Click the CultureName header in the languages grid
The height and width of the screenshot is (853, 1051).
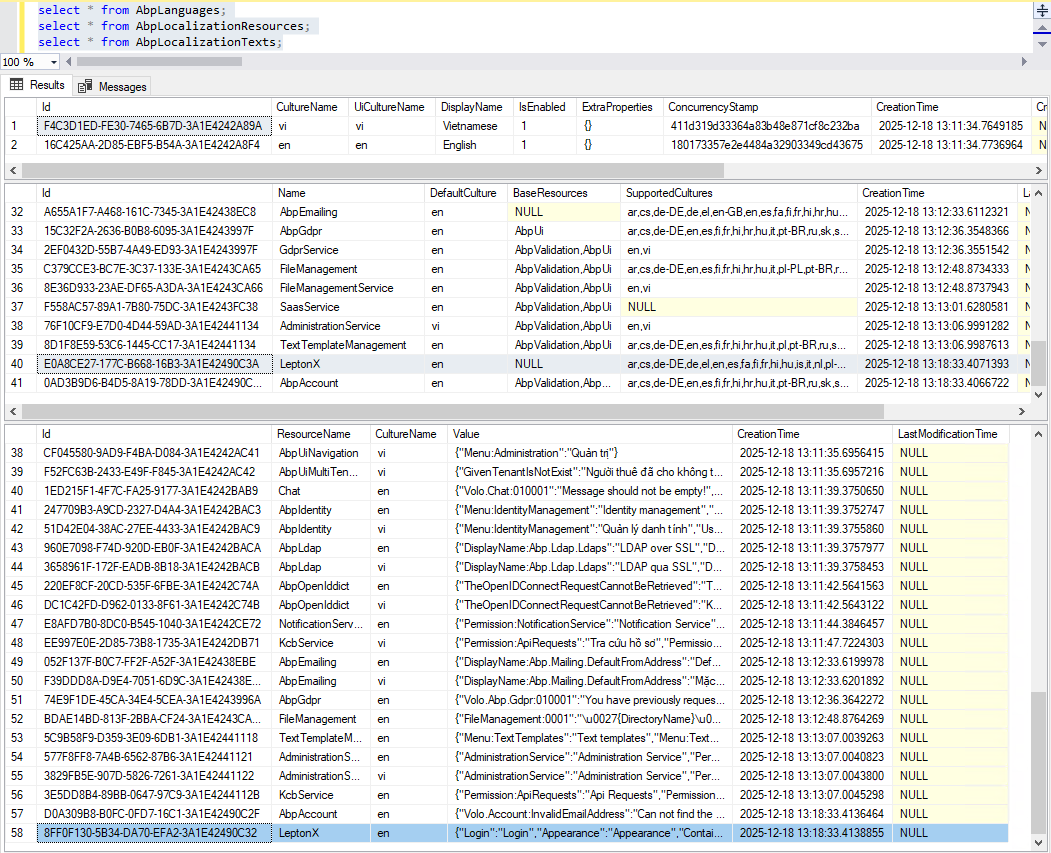pos(307,107)
